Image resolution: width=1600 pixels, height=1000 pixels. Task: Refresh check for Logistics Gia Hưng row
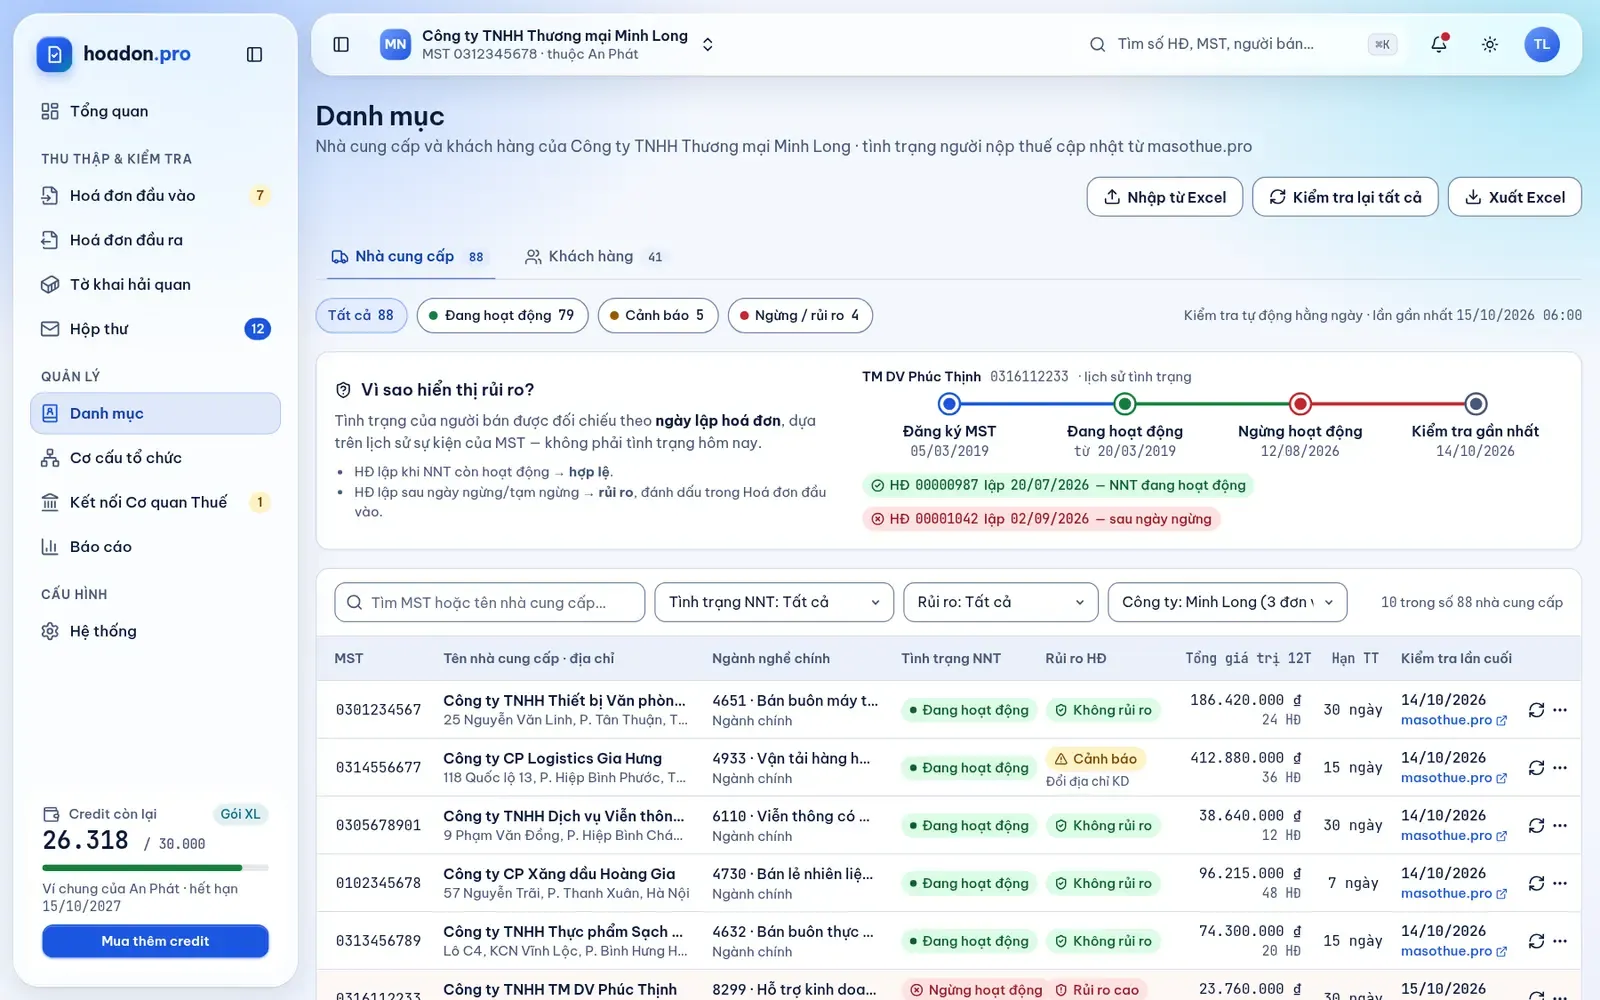click(x=1536, y=768)
